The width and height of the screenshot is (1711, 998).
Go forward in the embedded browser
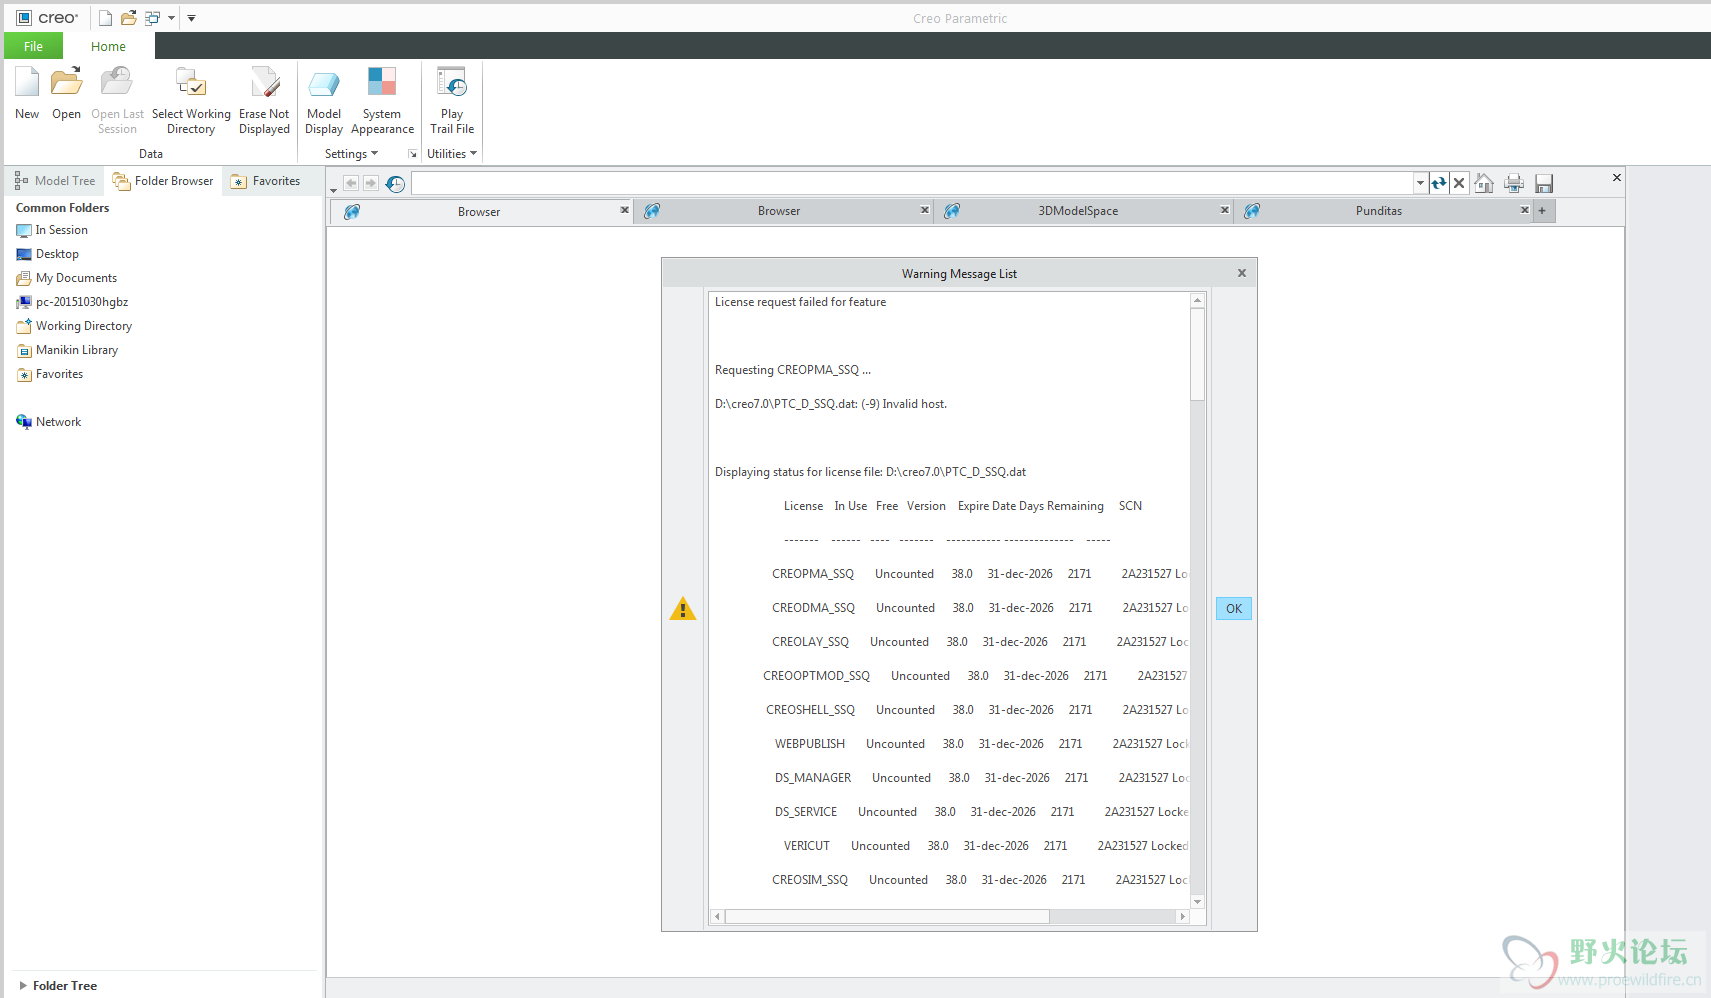pyautogui.click(x=371, y=183)
